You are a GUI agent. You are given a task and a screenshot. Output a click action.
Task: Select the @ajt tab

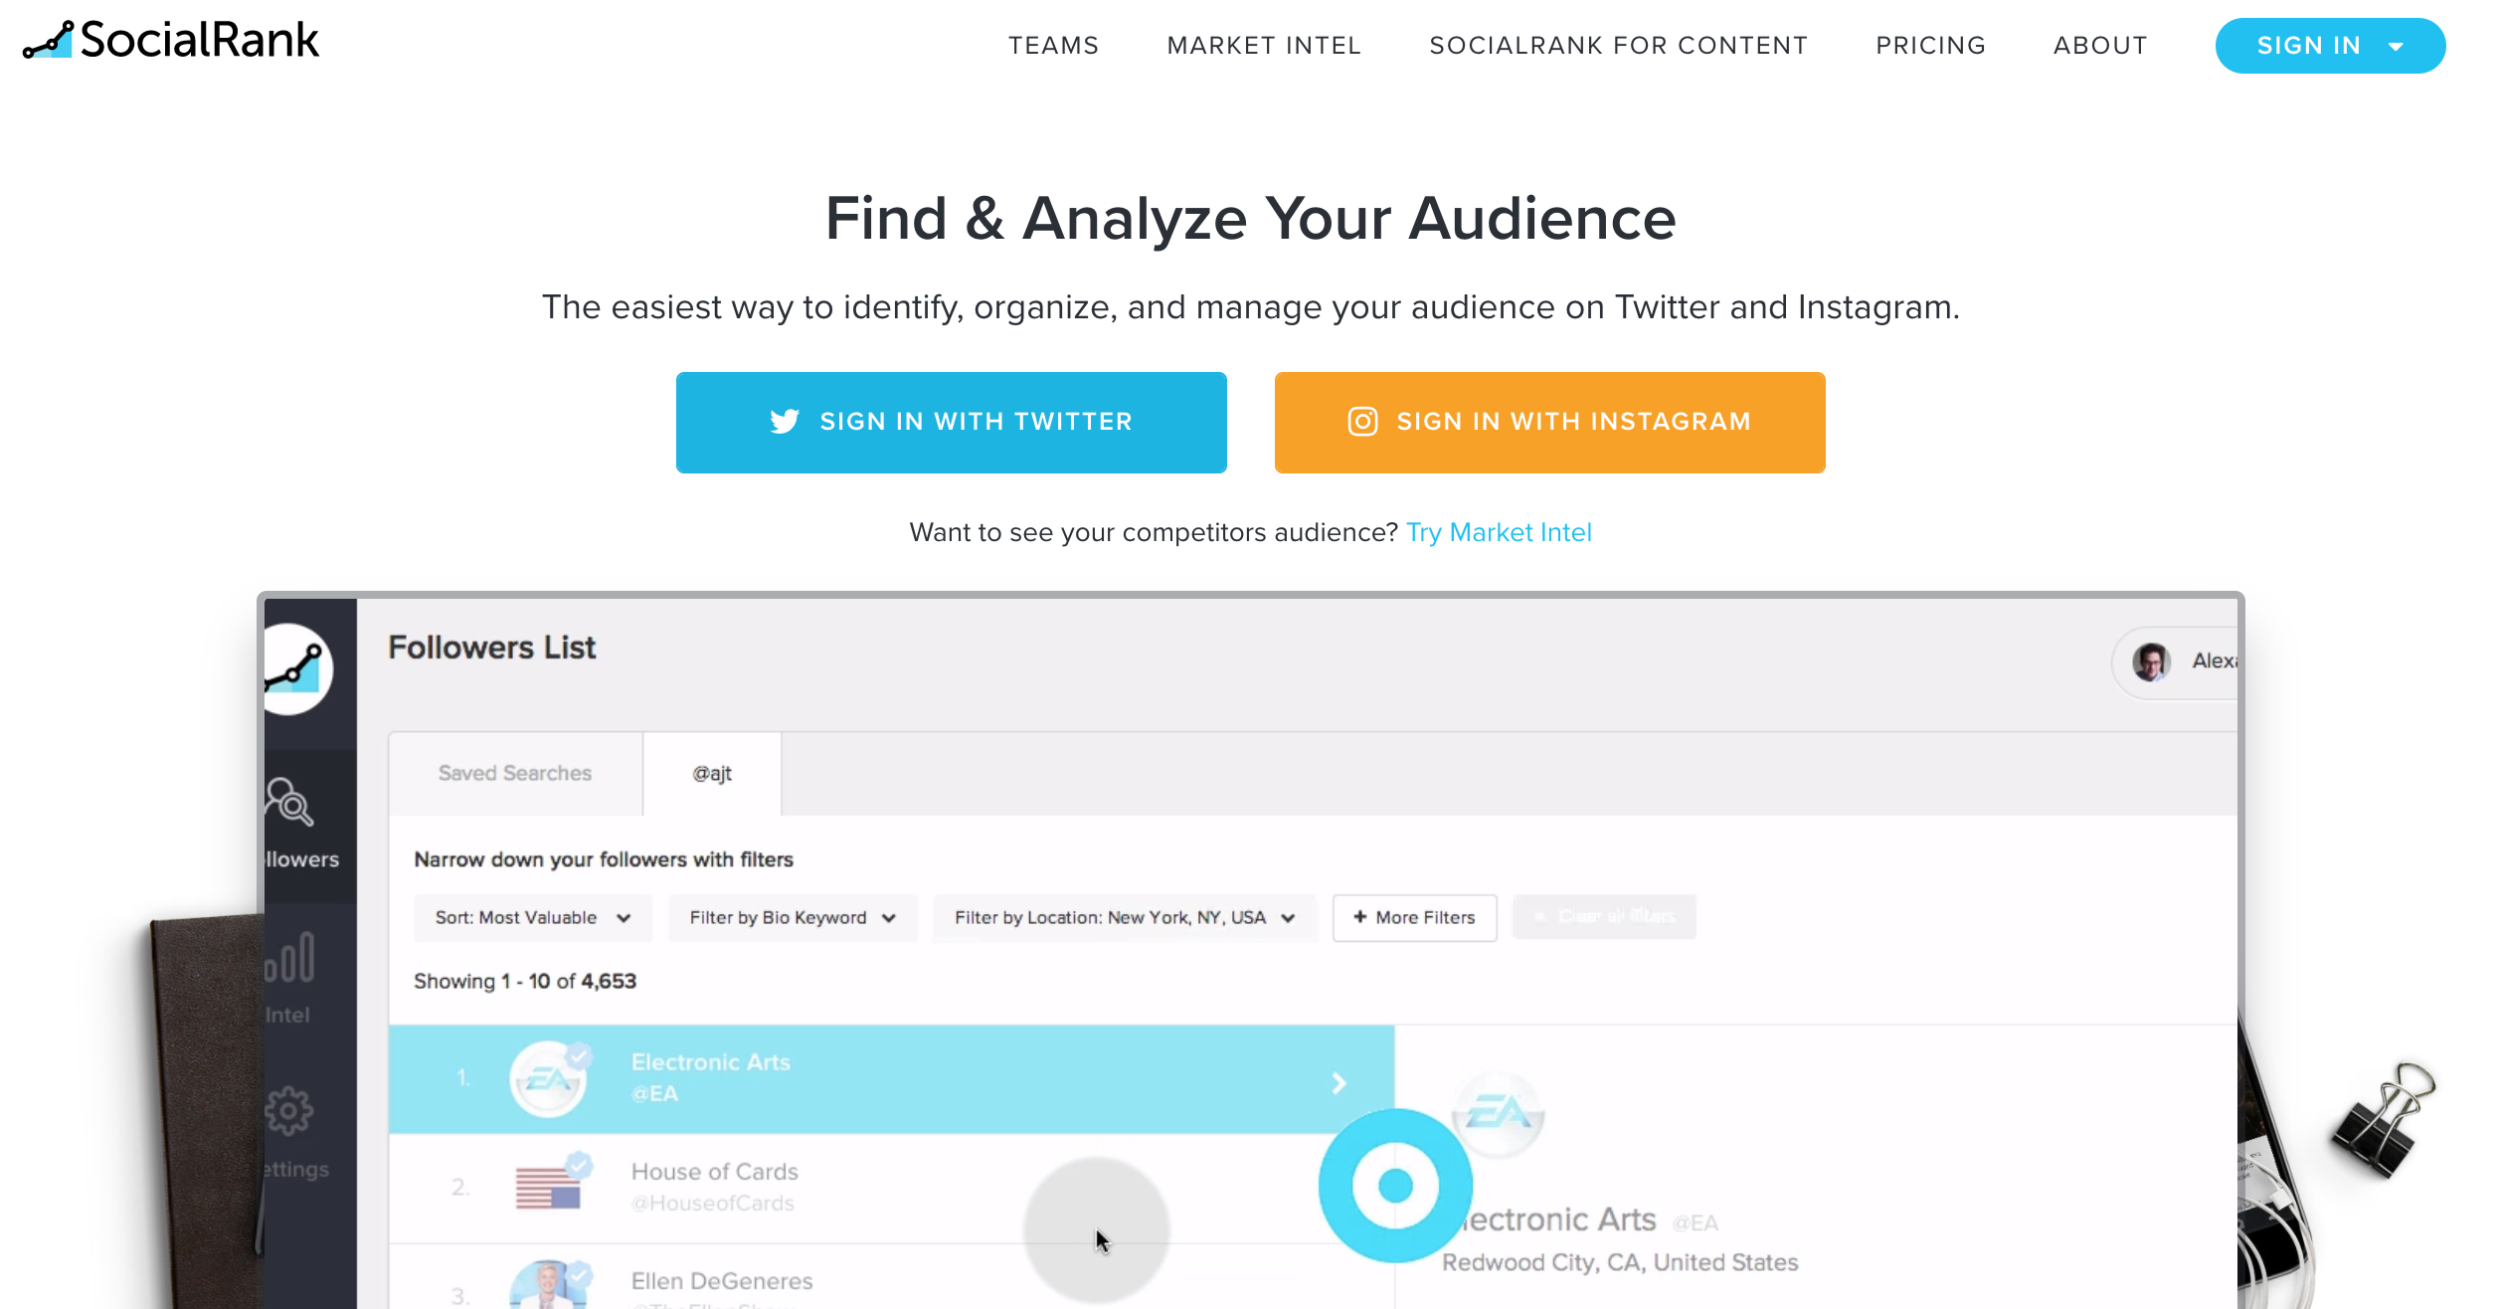(x=712, y=774)
